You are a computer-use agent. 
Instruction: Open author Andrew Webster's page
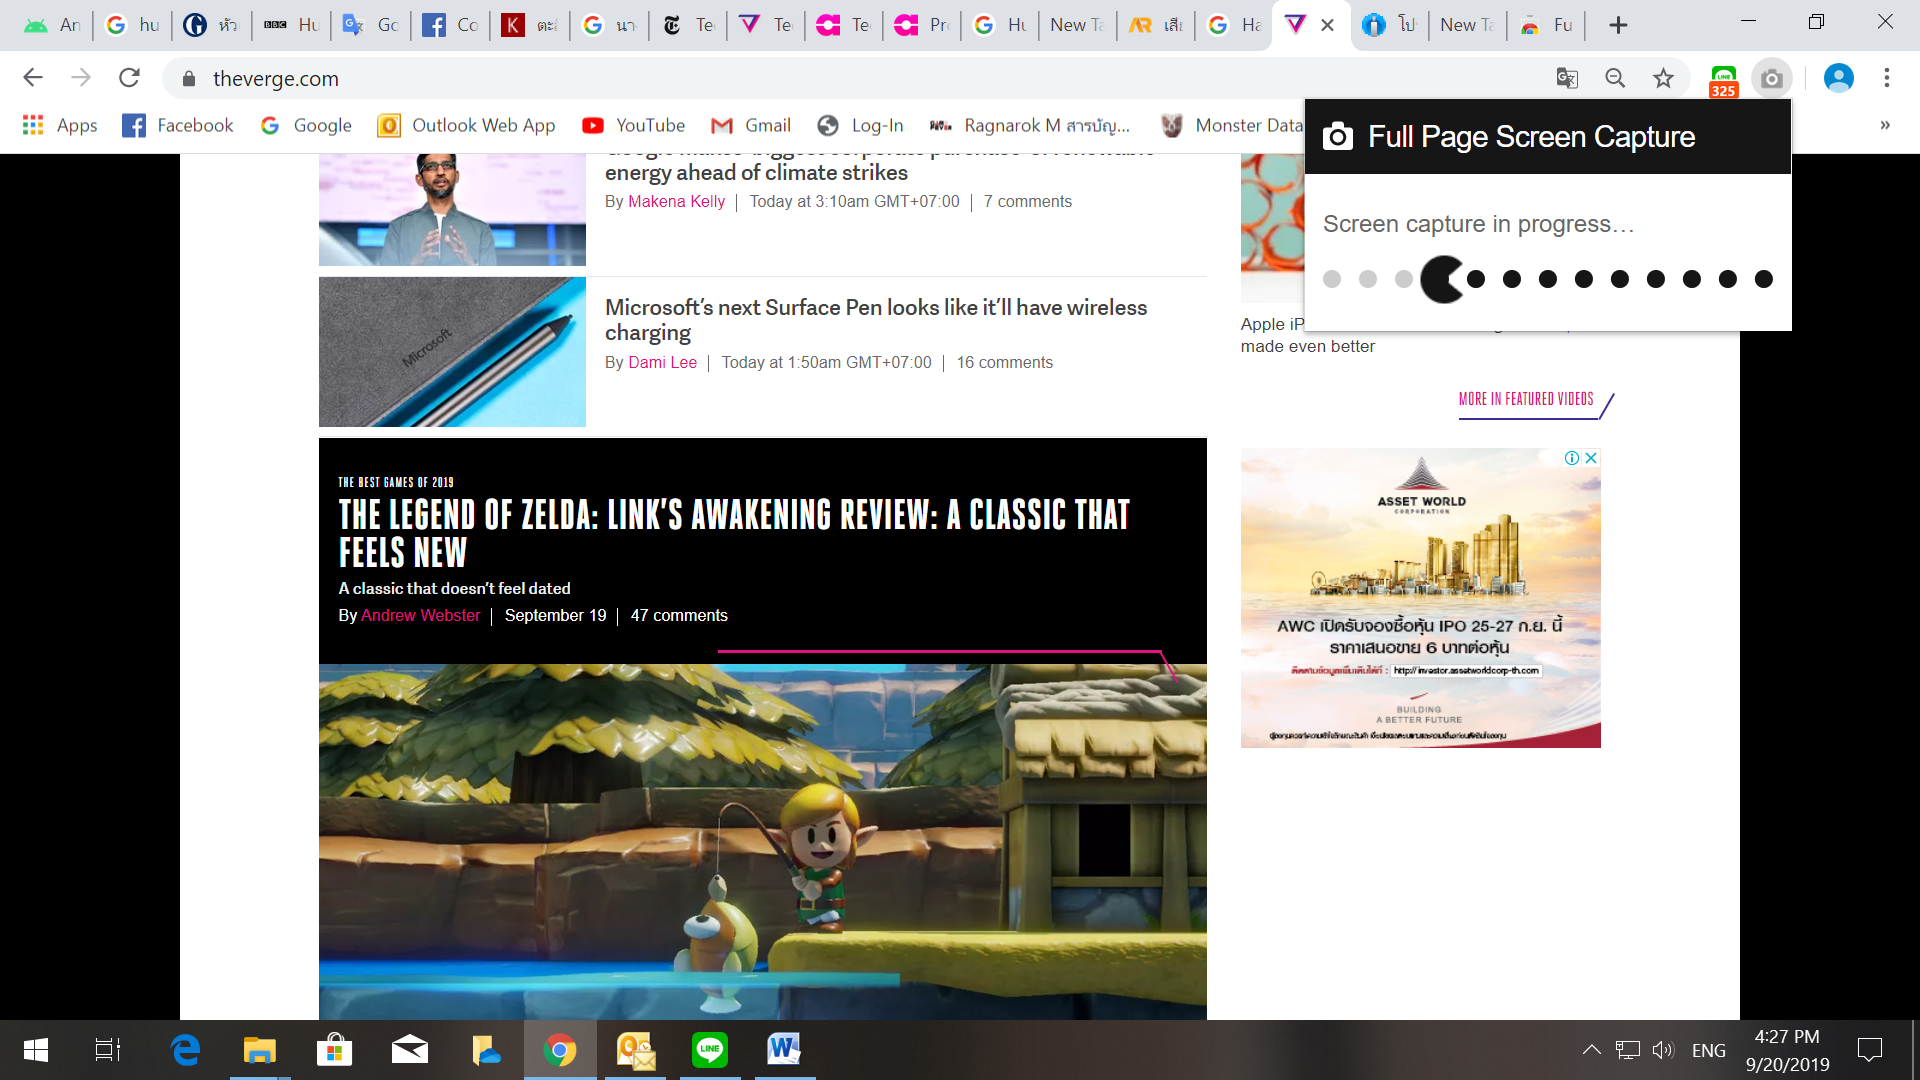[x=421, y=615]
